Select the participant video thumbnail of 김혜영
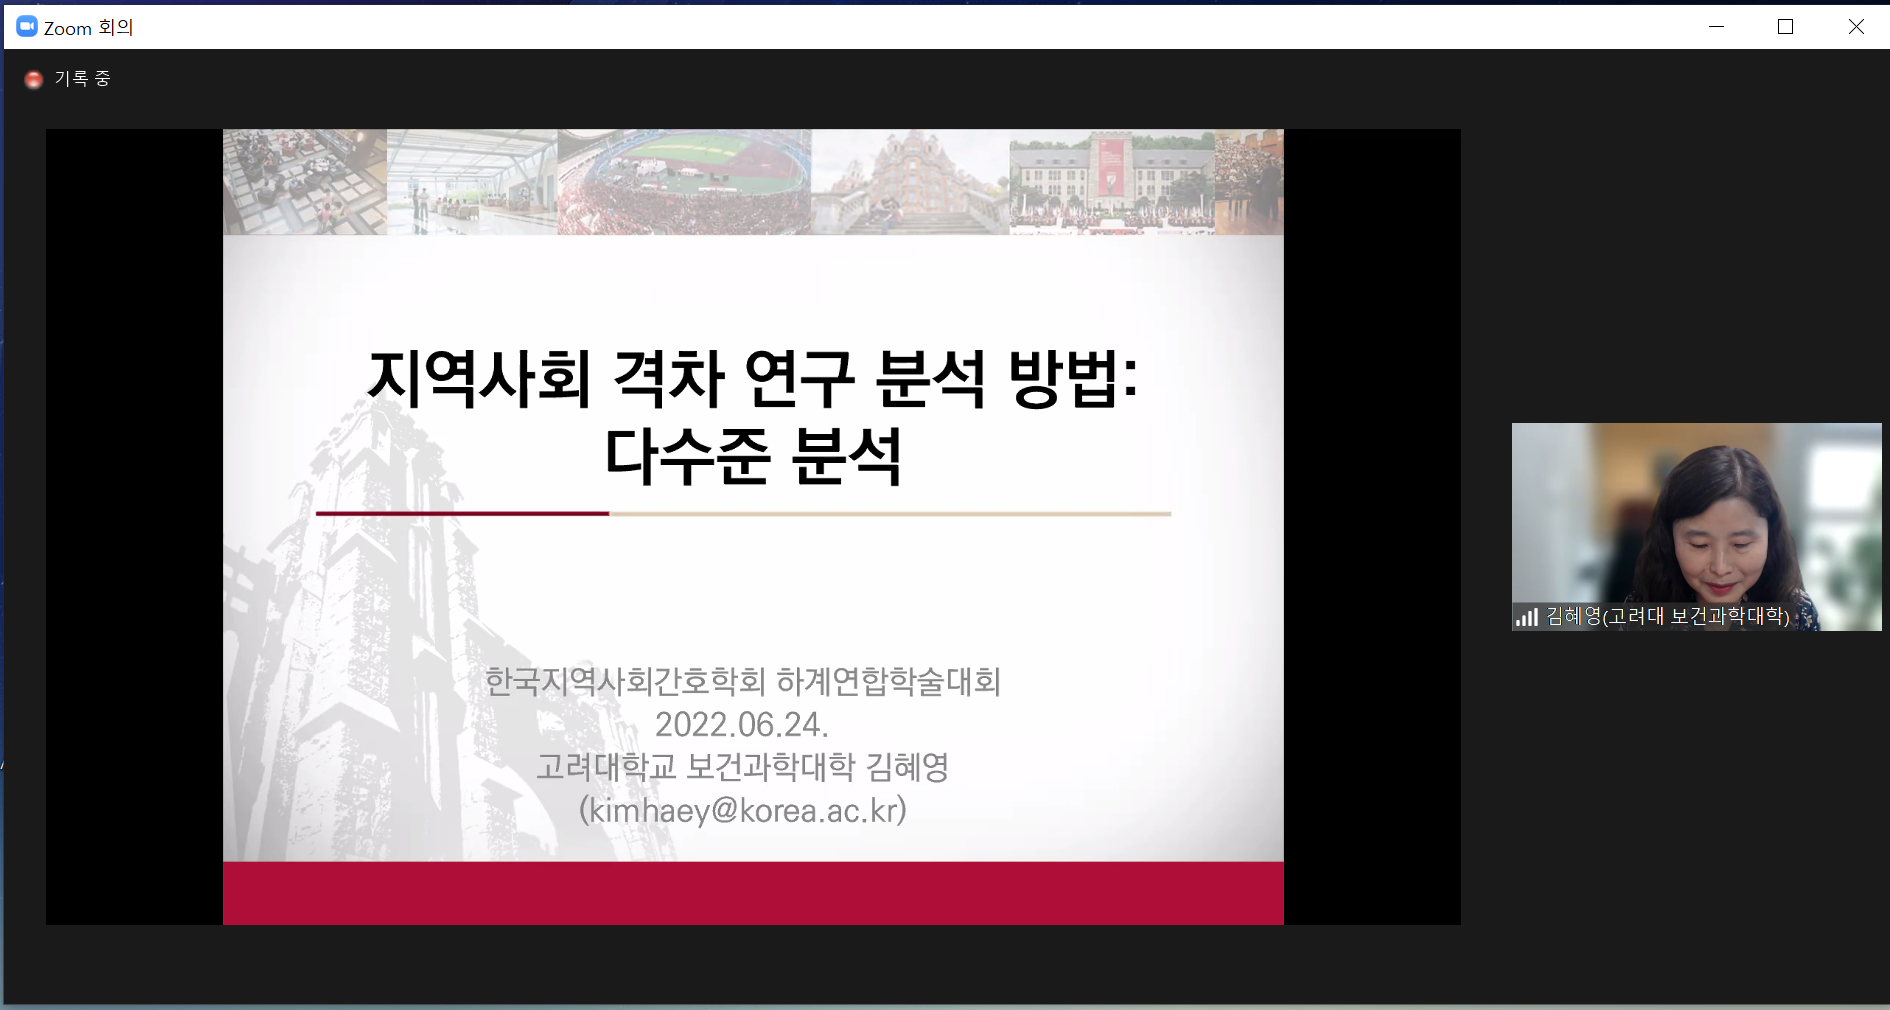The height and width of the screenshot is (1010, 1890). (x=1696, y=527)
